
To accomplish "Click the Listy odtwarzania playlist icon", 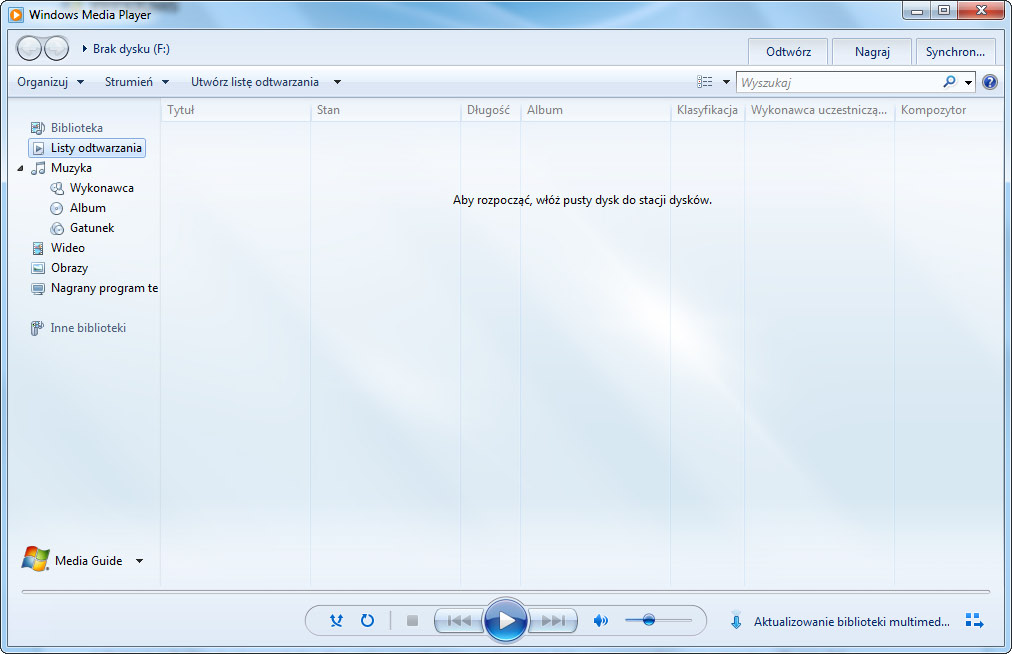I will [x=38, y=148].
